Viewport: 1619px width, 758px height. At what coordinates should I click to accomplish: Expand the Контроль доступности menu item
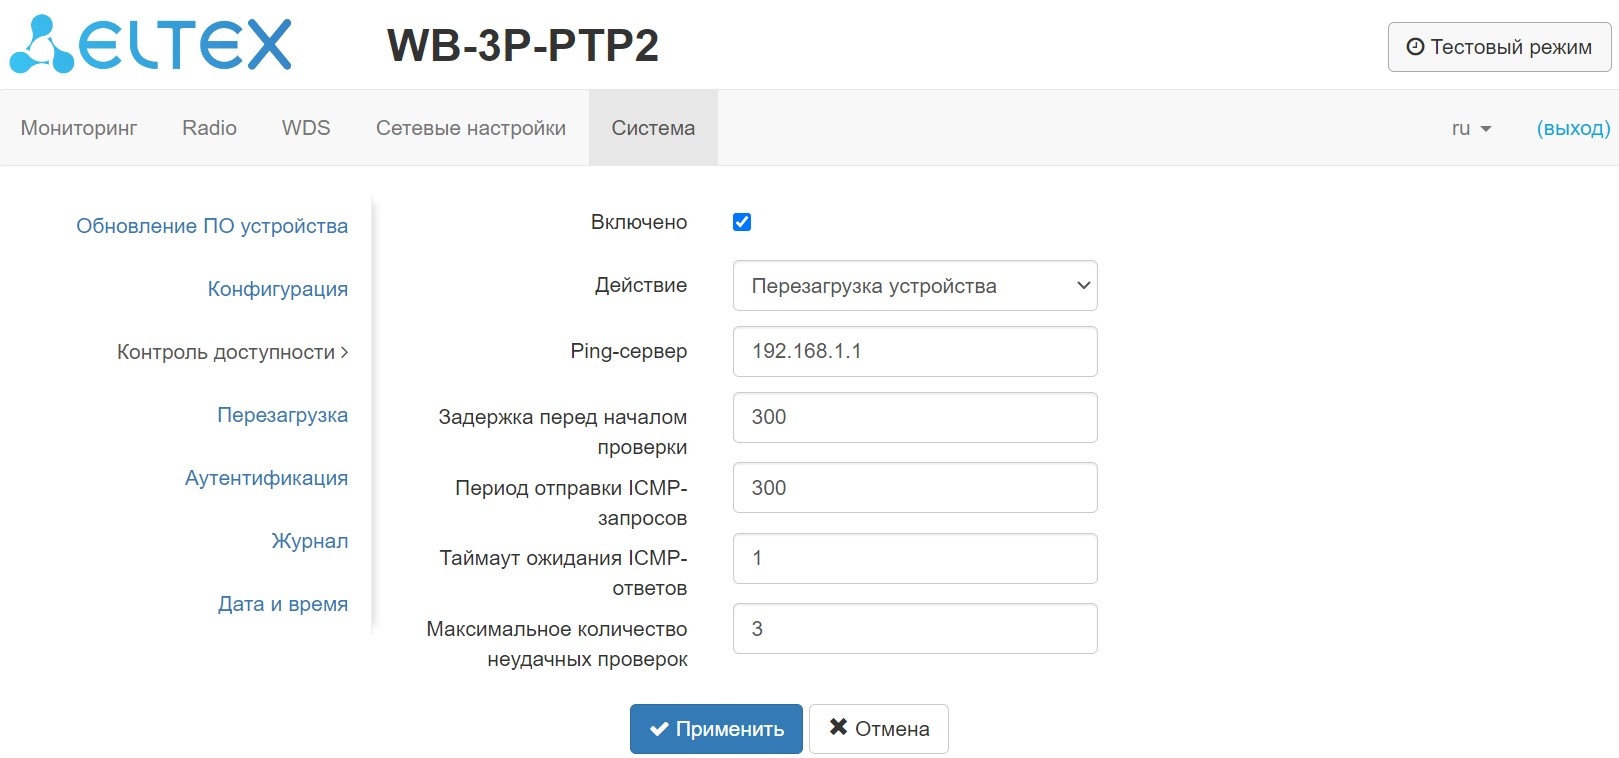(x=232, y=352)
